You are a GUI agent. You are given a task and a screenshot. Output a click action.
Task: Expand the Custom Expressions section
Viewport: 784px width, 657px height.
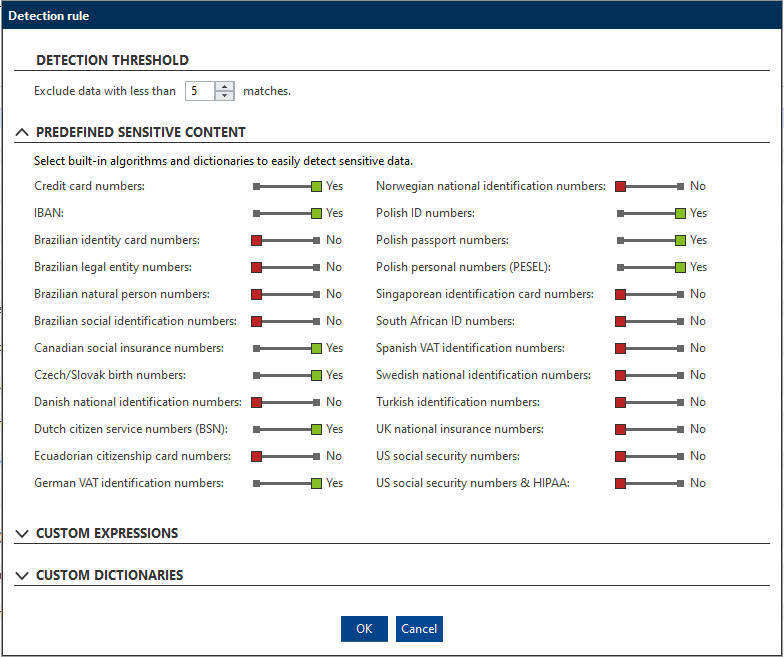click(x=22, y=534)
